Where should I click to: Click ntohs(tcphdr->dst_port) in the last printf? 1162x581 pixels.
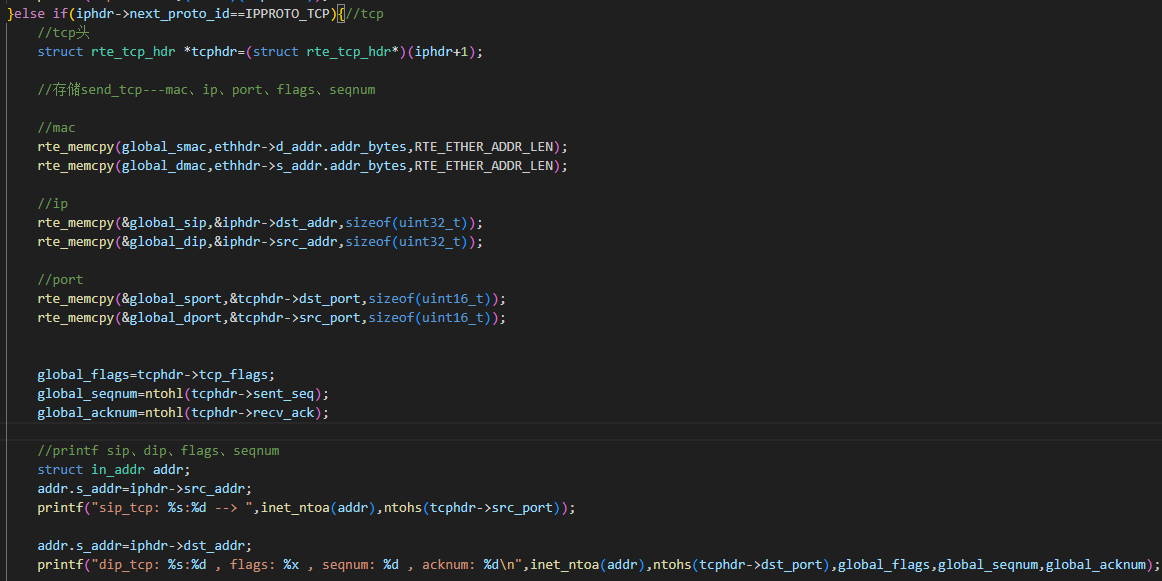click(741, 565)
